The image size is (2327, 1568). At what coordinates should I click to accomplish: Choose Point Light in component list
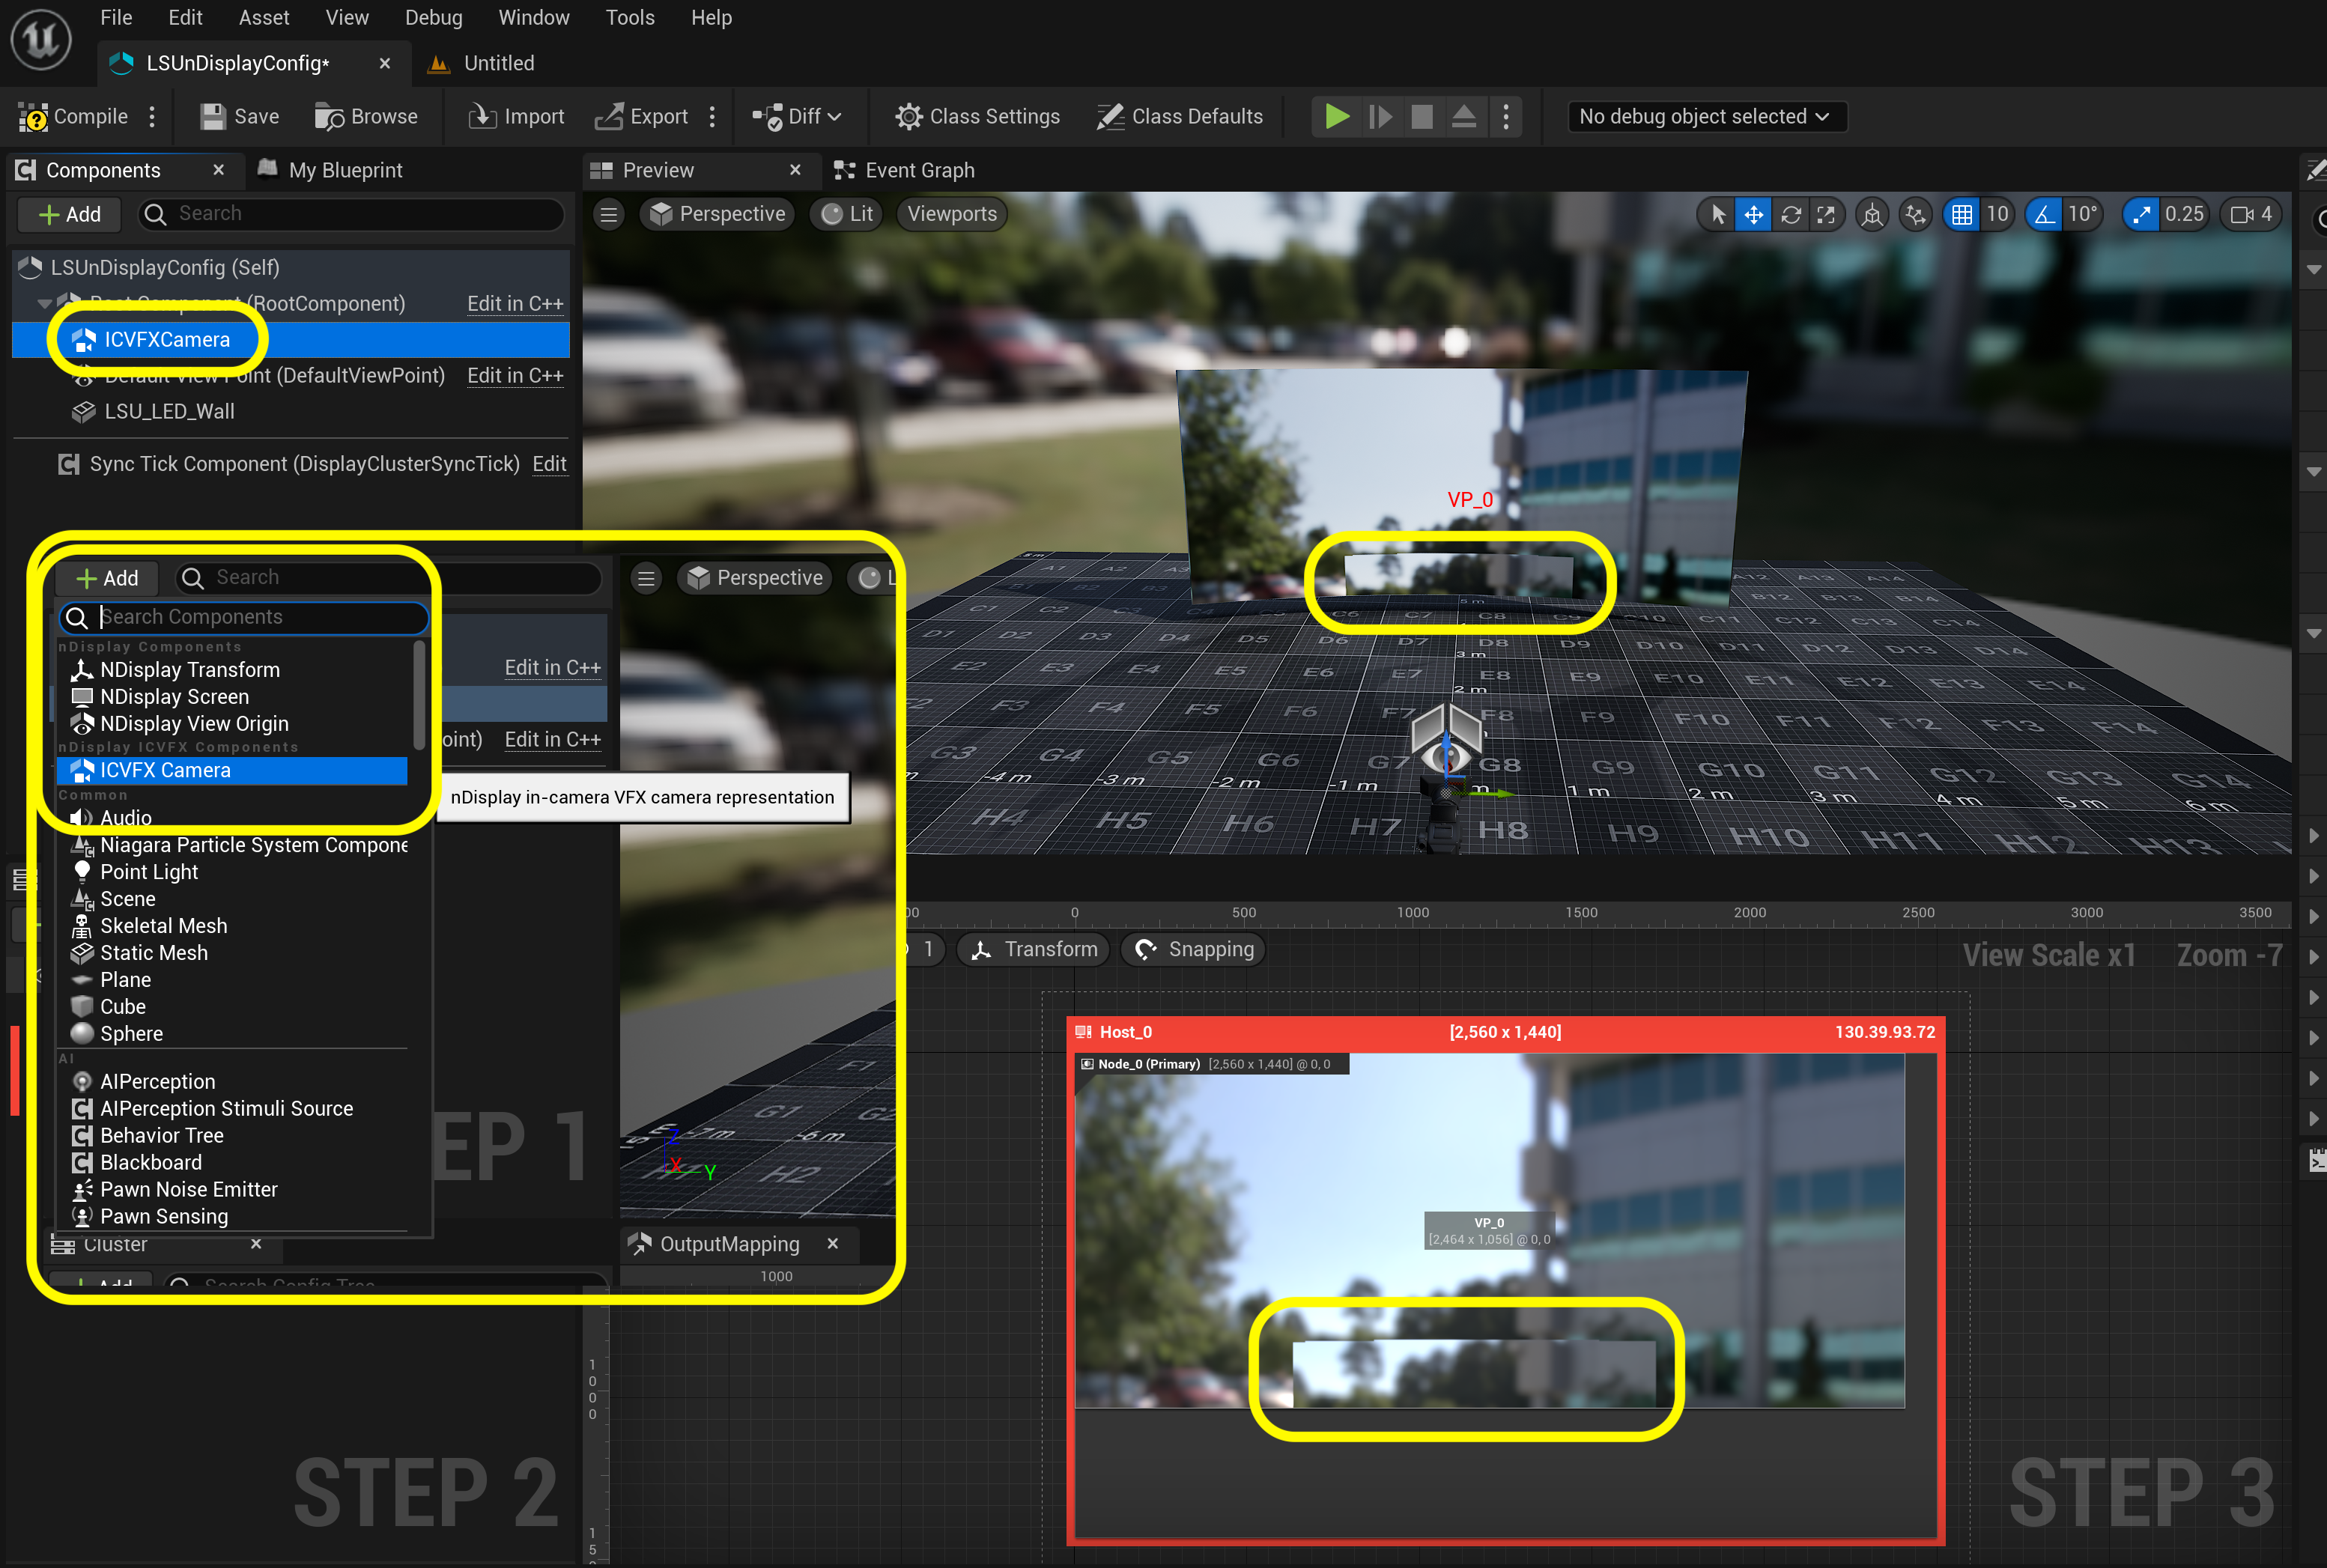(x=148, y=872)
